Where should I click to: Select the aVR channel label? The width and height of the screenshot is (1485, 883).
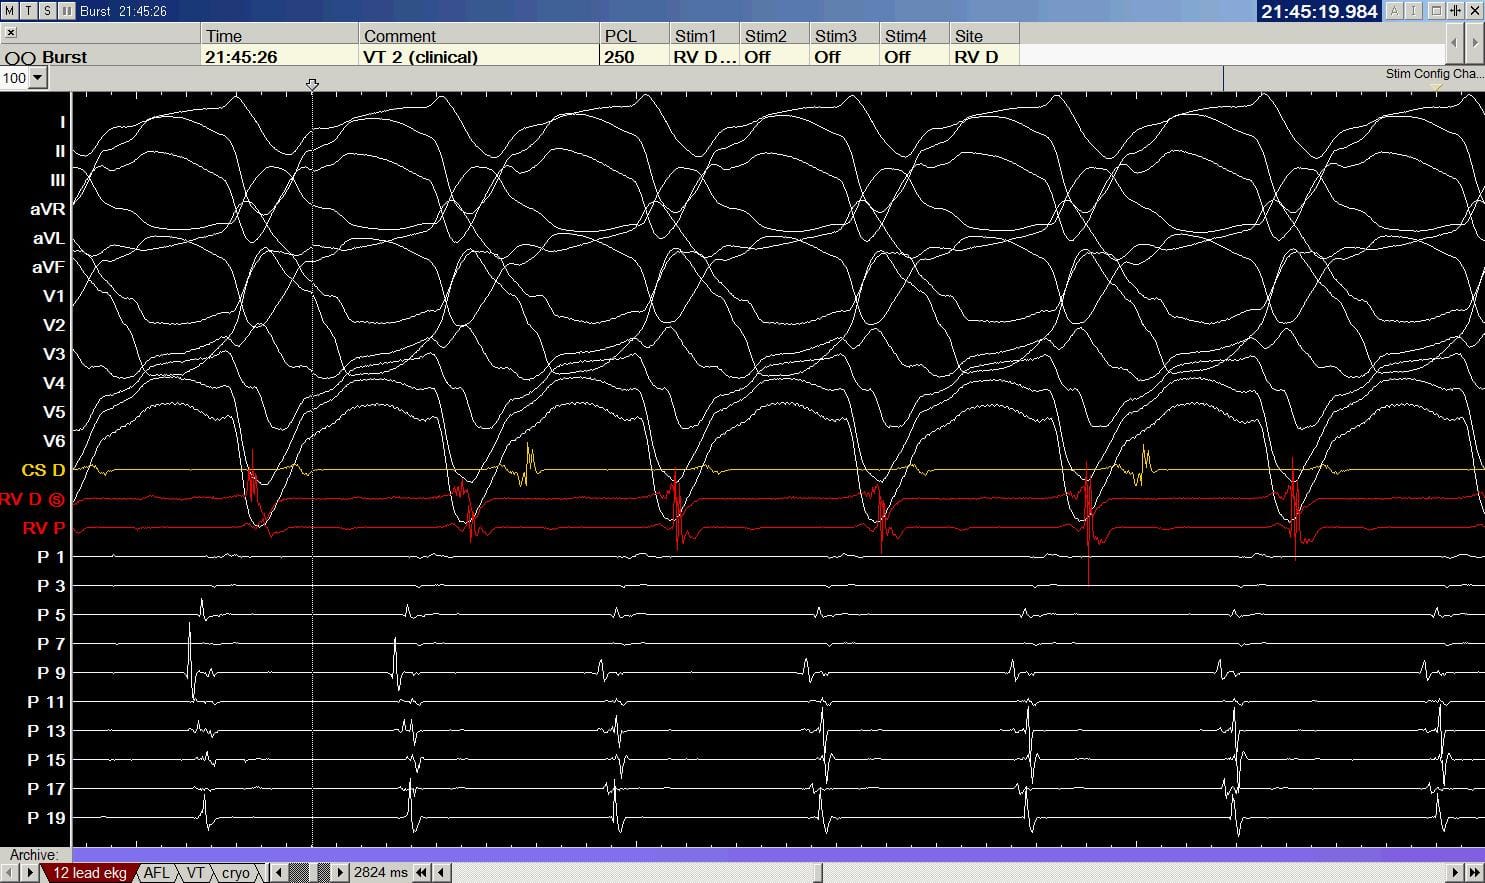point(47,209)
